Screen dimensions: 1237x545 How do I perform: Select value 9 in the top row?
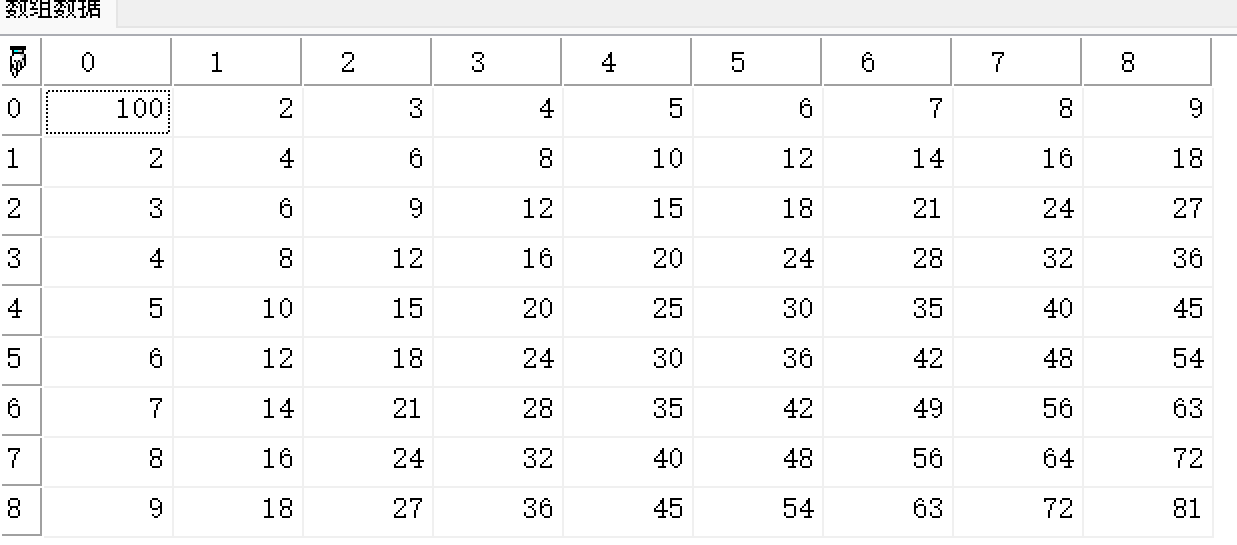point(1148,110)
